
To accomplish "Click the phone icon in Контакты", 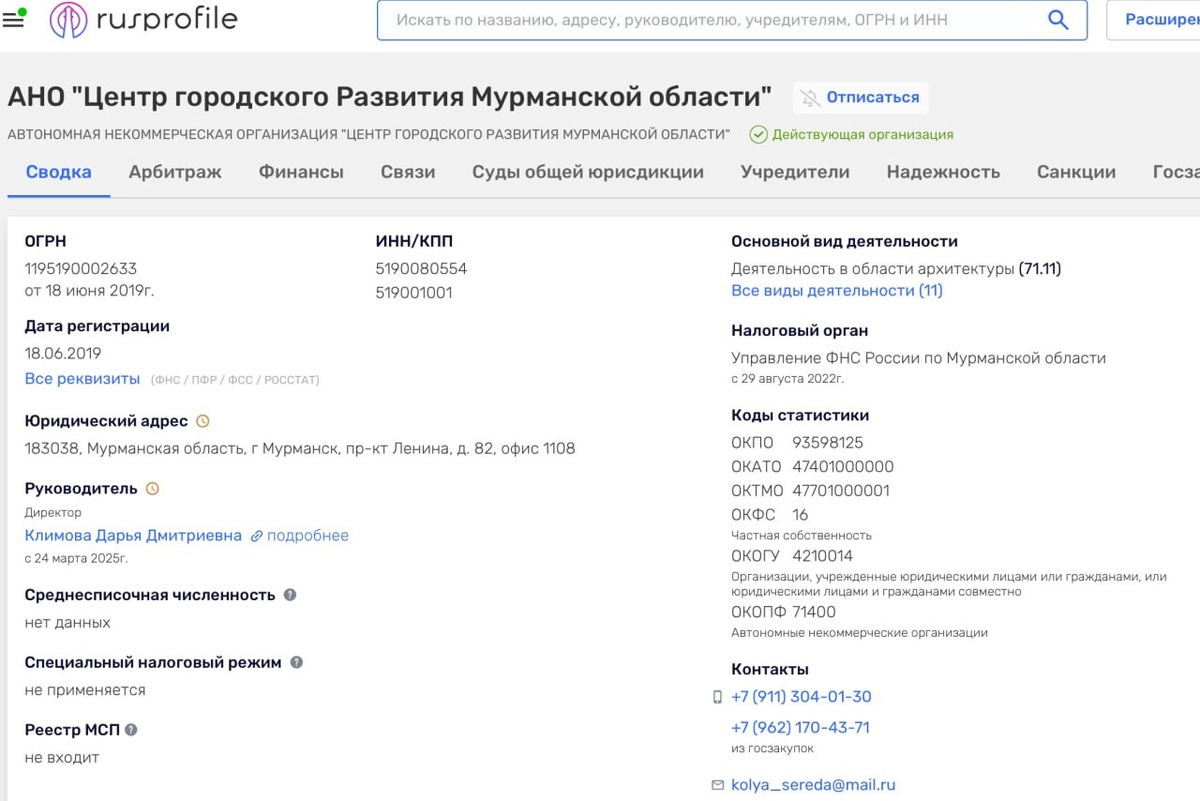I will [717, 697].
